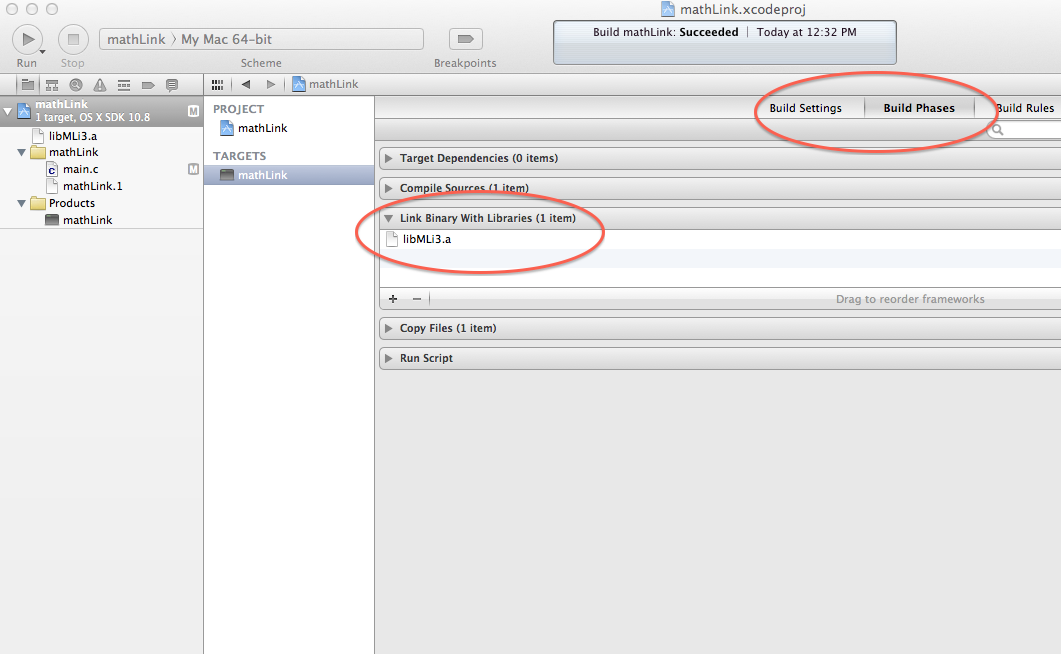This screenshot has height=654, width=1061.
Task: Click the M status badge on project root
Action: click(194, 111)
